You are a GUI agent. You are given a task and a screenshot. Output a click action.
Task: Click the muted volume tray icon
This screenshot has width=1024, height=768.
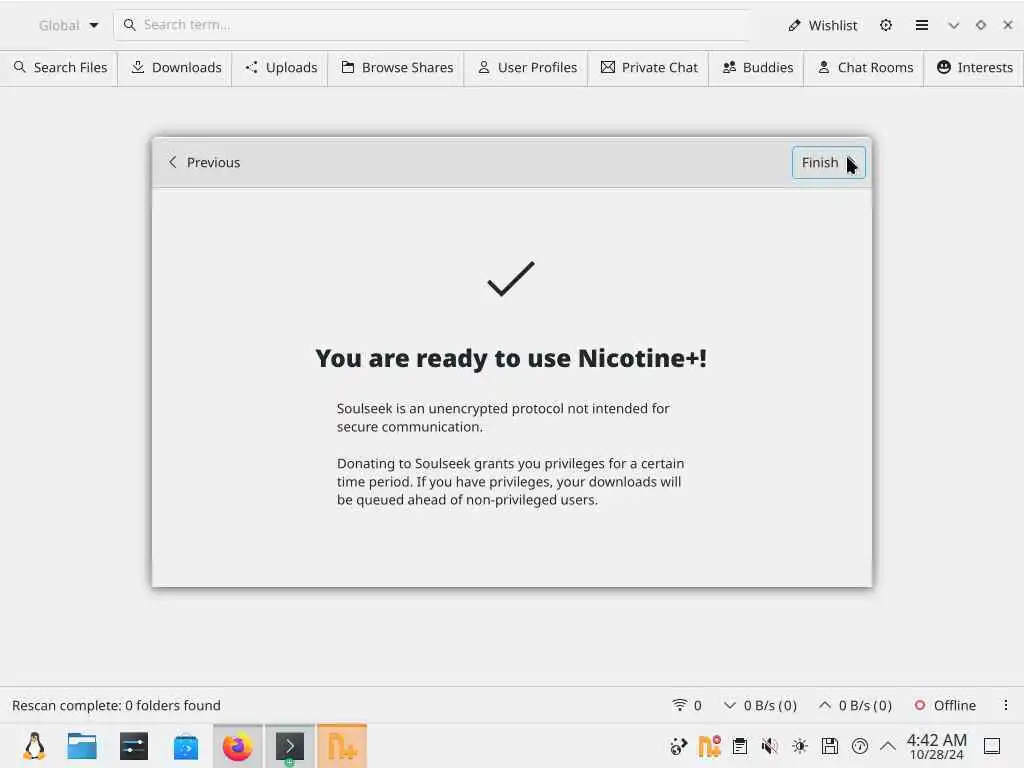769,746
